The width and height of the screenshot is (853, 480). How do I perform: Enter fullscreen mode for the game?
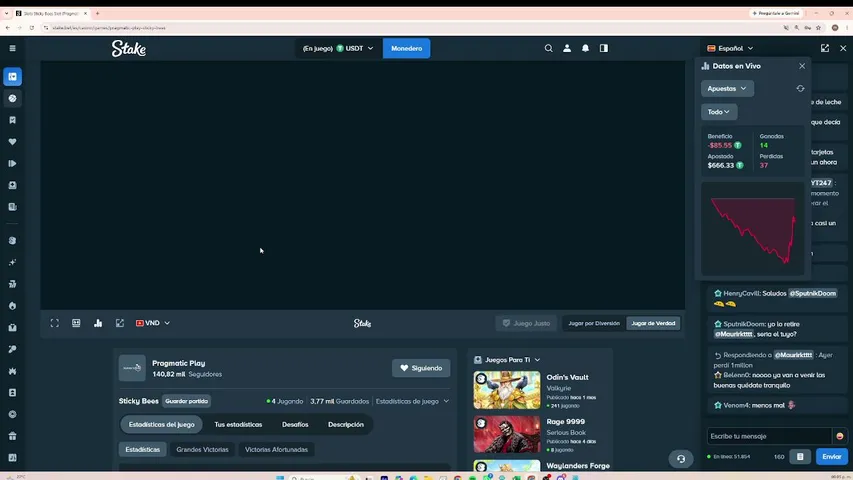click(54, 323)
